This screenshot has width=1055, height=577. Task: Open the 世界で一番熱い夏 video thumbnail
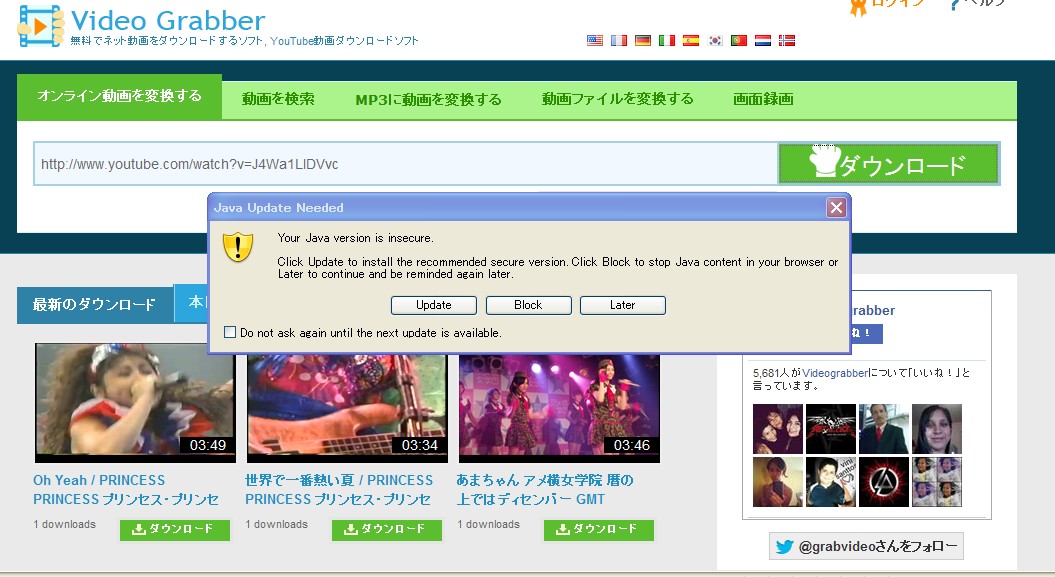(x=347, y=408)
